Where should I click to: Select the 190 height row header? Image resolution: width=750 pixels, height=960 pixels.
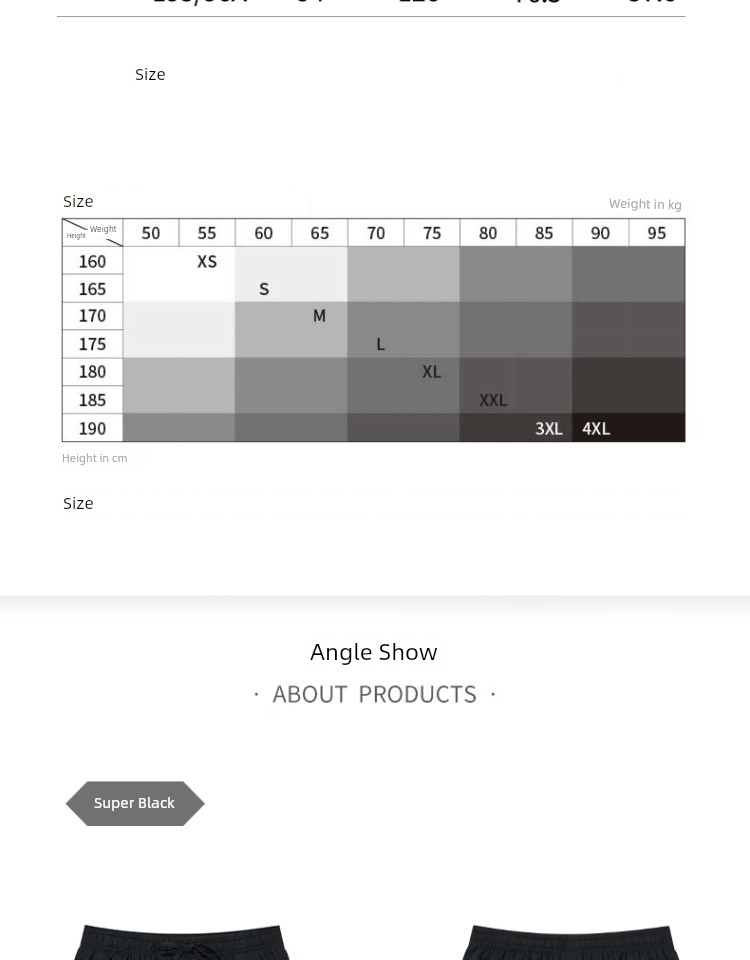point(92,429)
